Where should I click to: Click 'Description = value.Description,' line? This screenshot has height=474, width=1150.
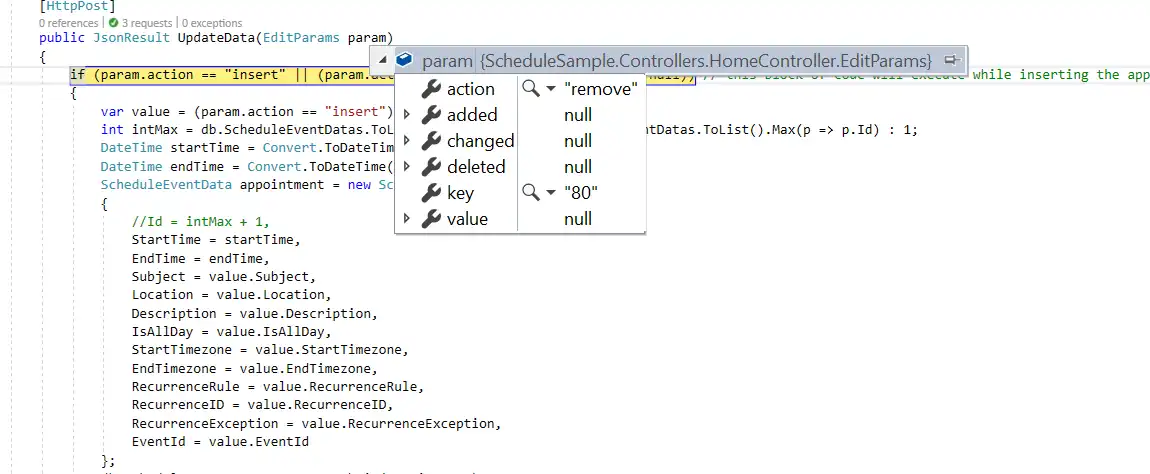(254, 313)
